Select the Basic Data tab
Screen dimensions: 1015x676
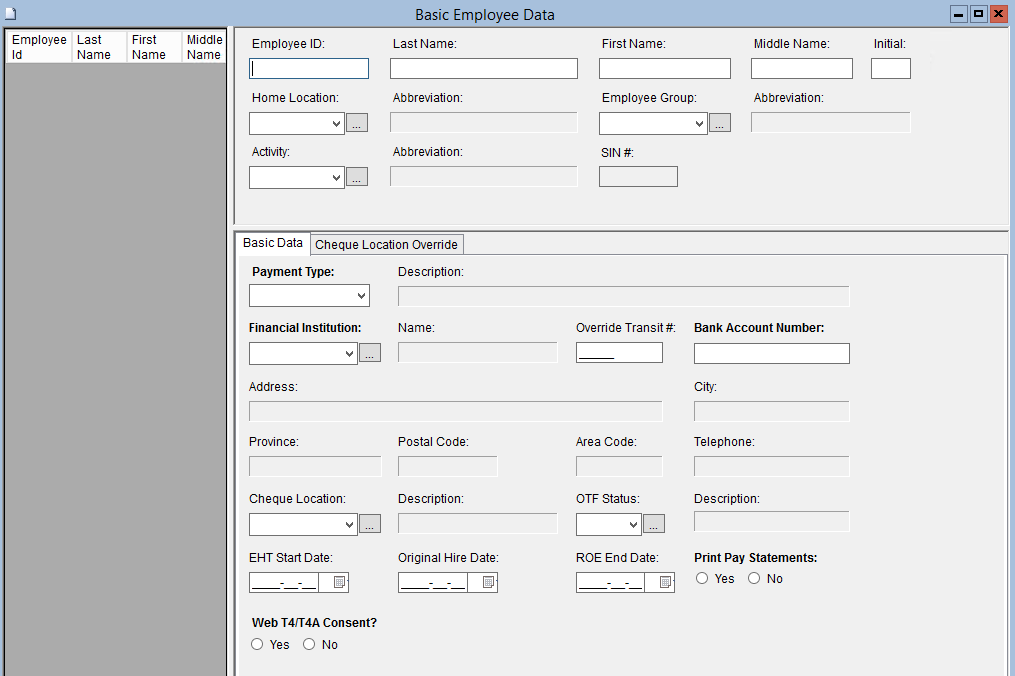273,243
